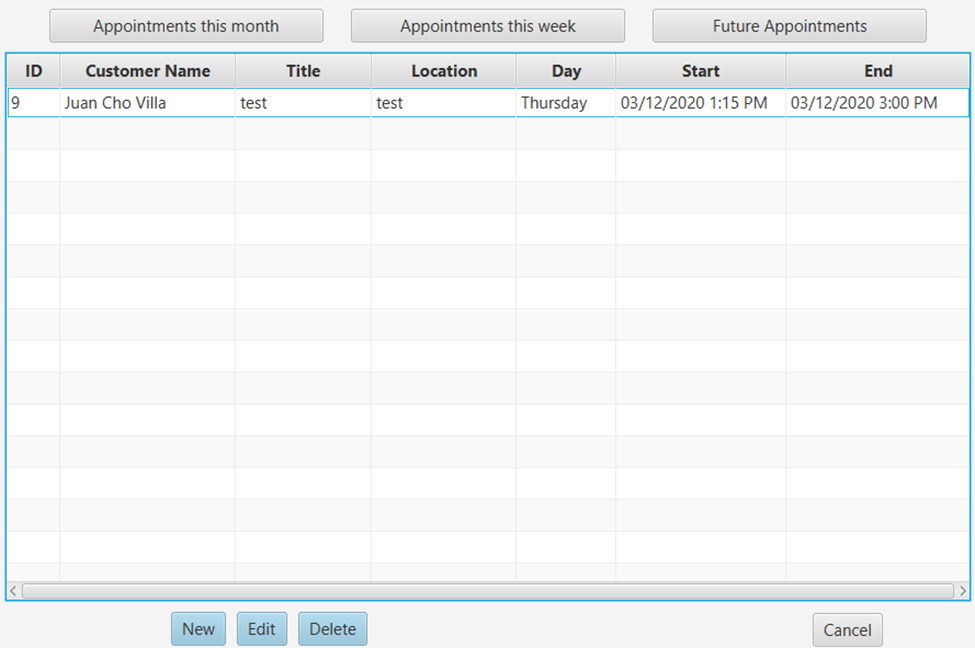The height and width of the screenshot is (648, 975).
Task: Click the Appointments this month button
Action: pyautogui.click(x=186, y=26)
